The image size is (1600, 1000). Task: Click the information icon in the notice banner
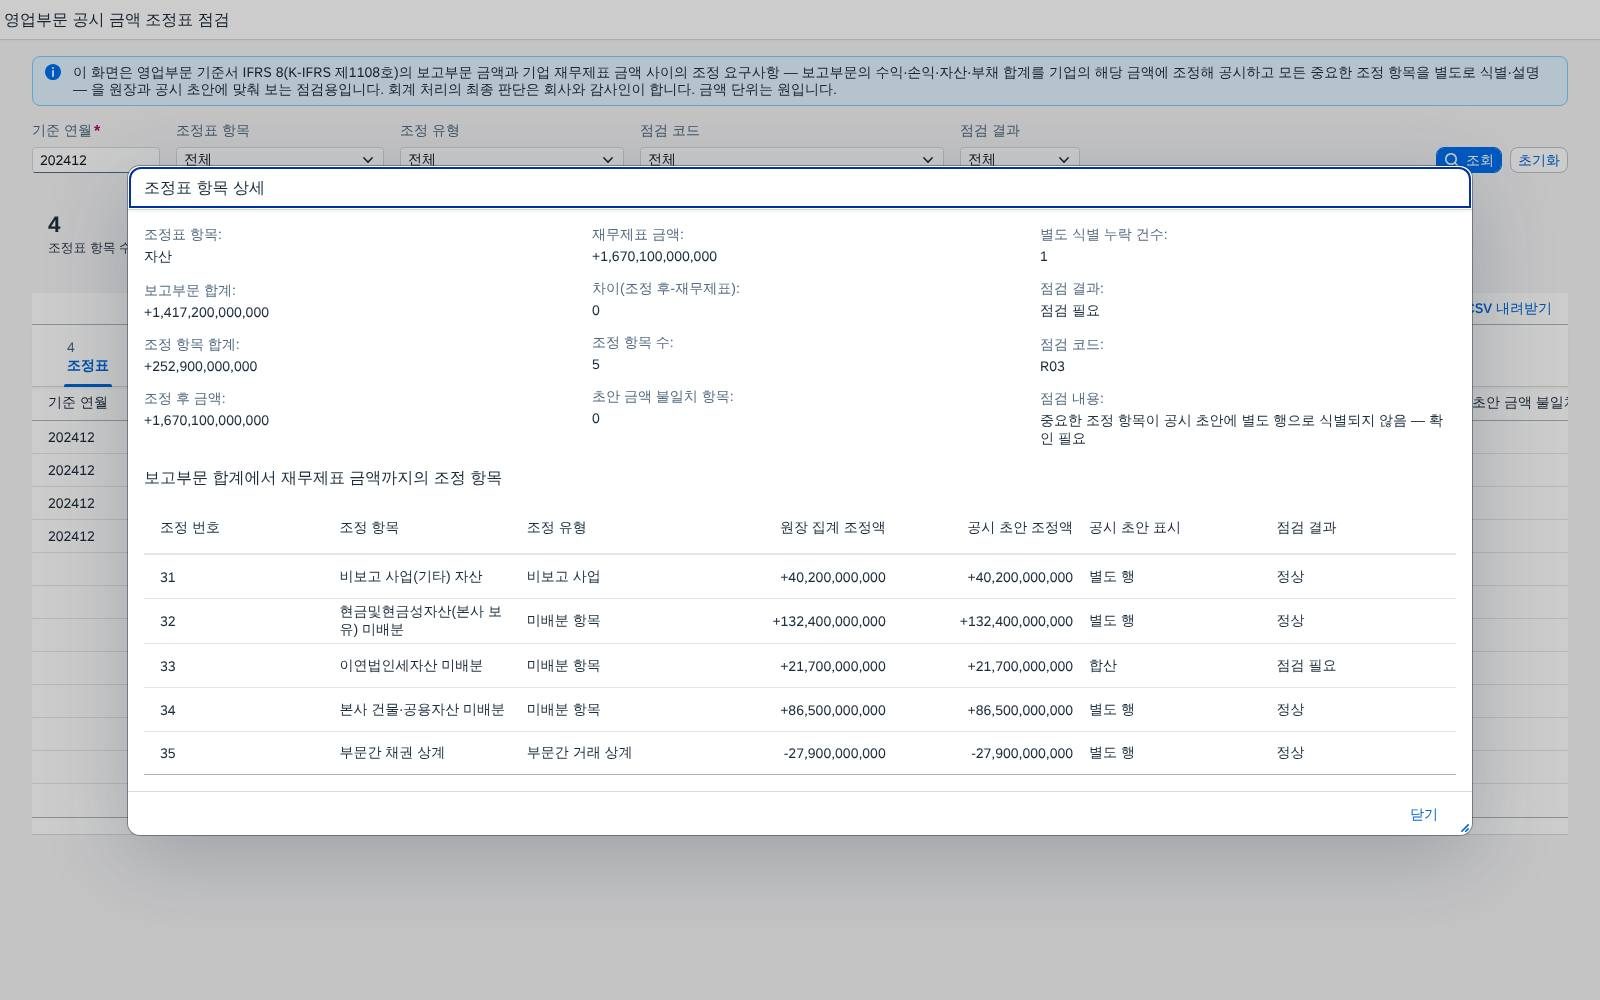[53, 72]
